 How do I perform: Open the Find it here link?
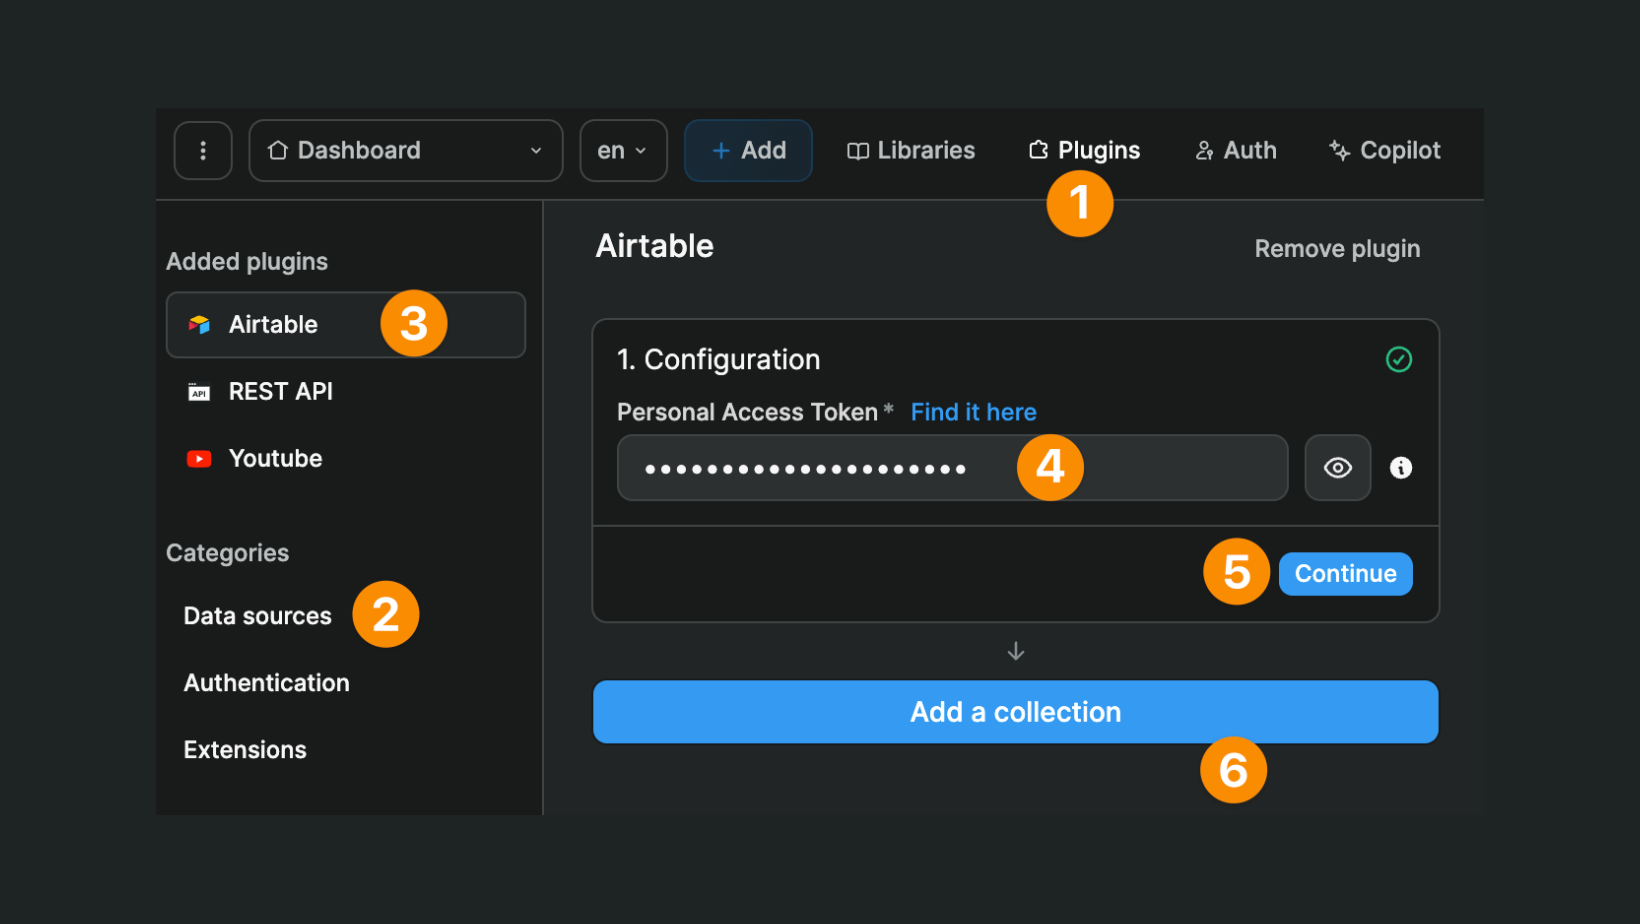973,411
